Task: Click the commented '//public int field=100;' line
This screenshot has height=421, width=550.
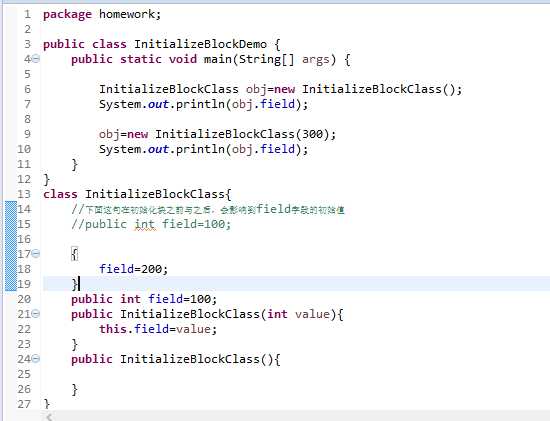Action: click(x=151, y=224)
